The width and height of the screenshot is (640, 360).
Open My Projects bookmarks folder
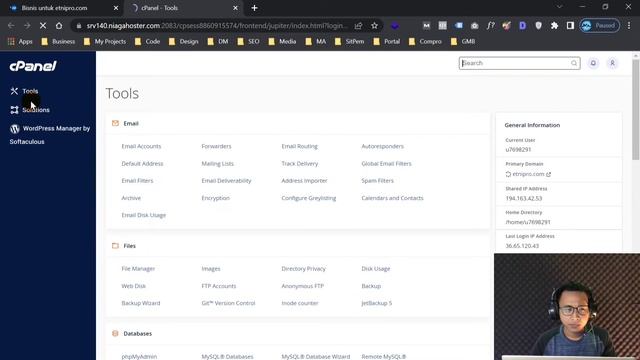tap(105, 42)
